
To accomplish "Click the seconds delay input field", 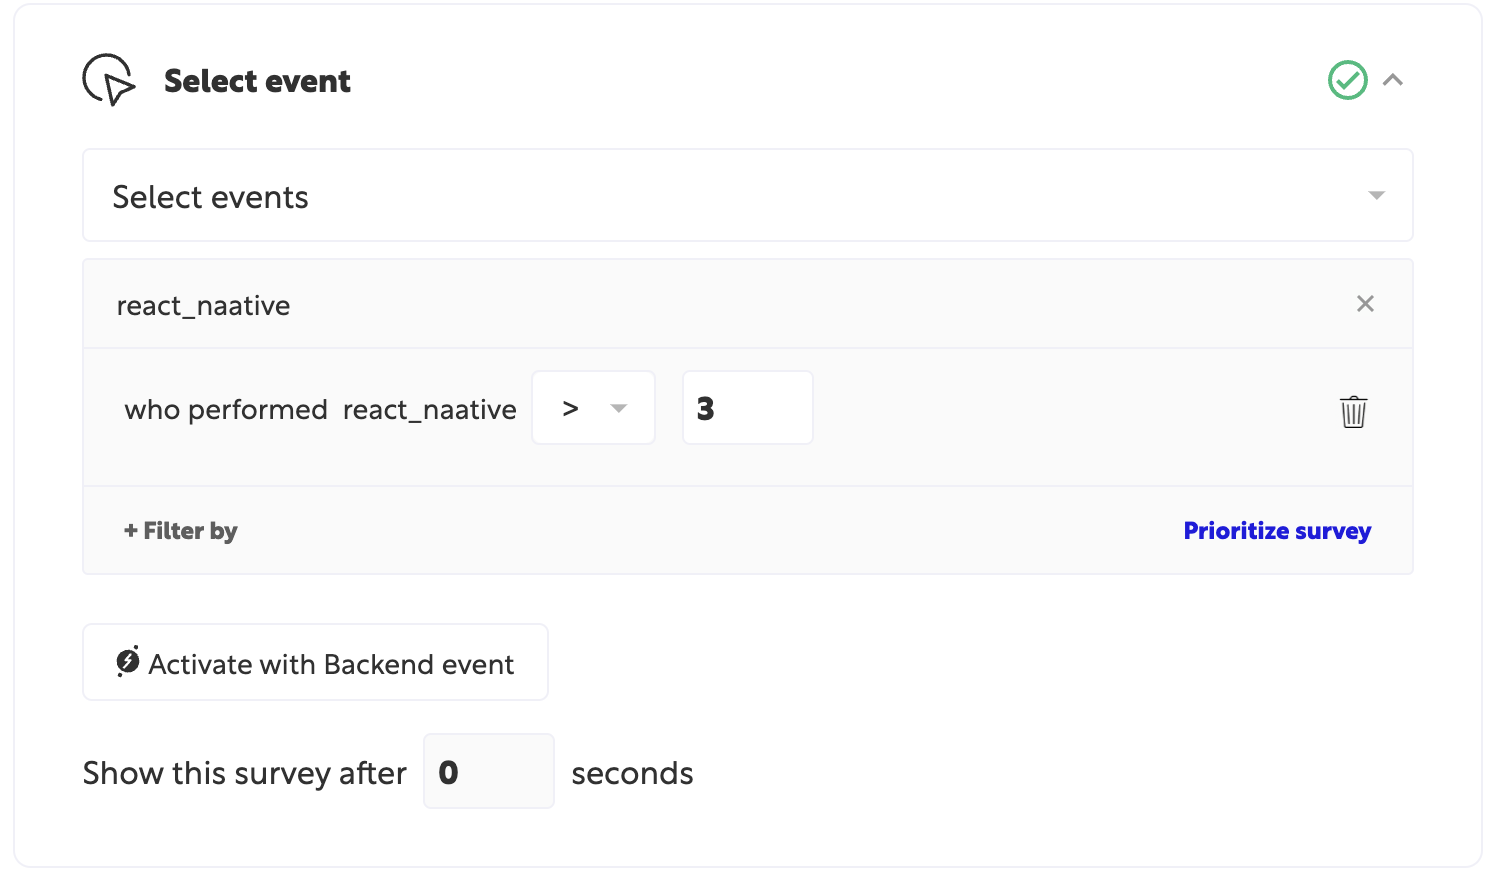I will [x=489, y=772].
